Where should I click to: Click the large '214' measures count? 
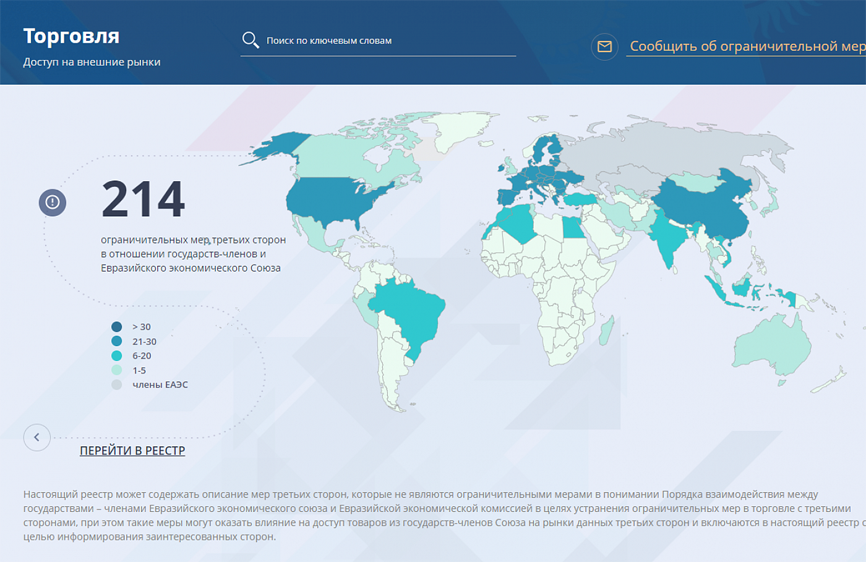click(143, 199)
